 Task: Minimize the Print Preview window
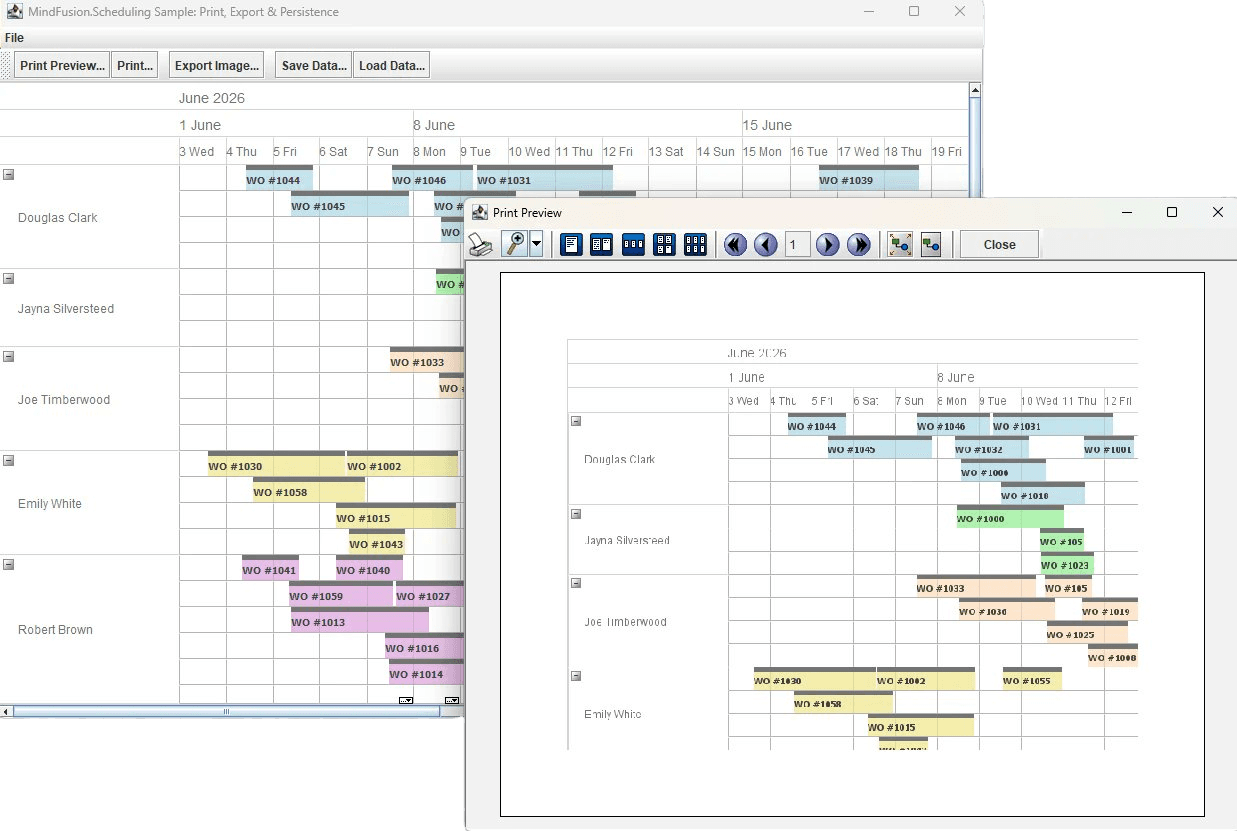(x=1126, y=212)
